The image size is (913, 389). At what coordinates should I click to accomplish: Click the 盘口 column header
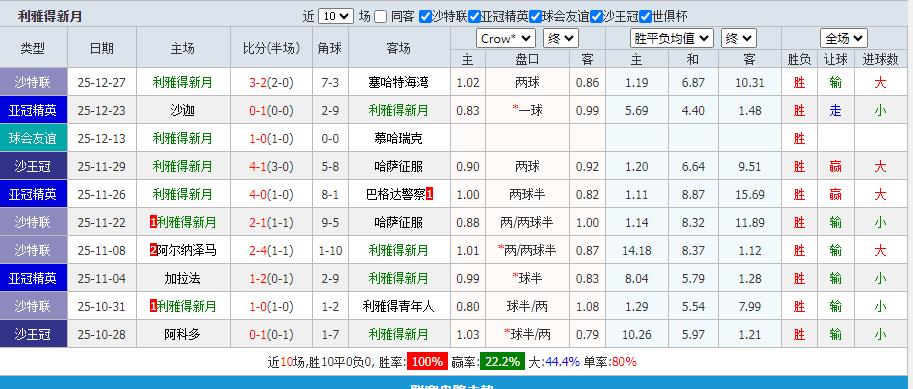(527, 59)
